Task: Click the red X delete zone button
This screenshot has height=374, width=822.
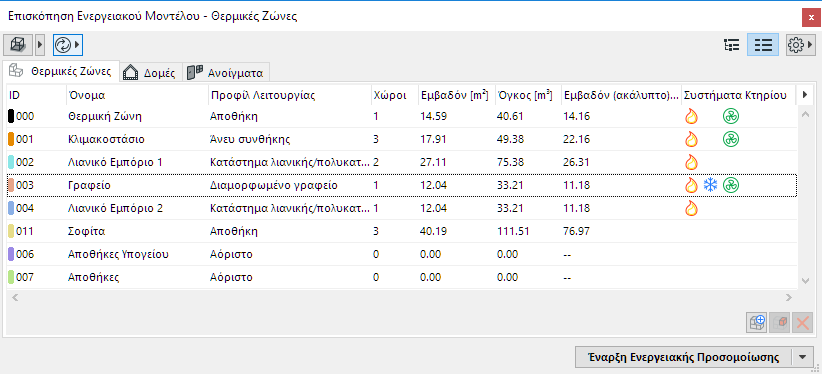Action: [x=802, y=322]
